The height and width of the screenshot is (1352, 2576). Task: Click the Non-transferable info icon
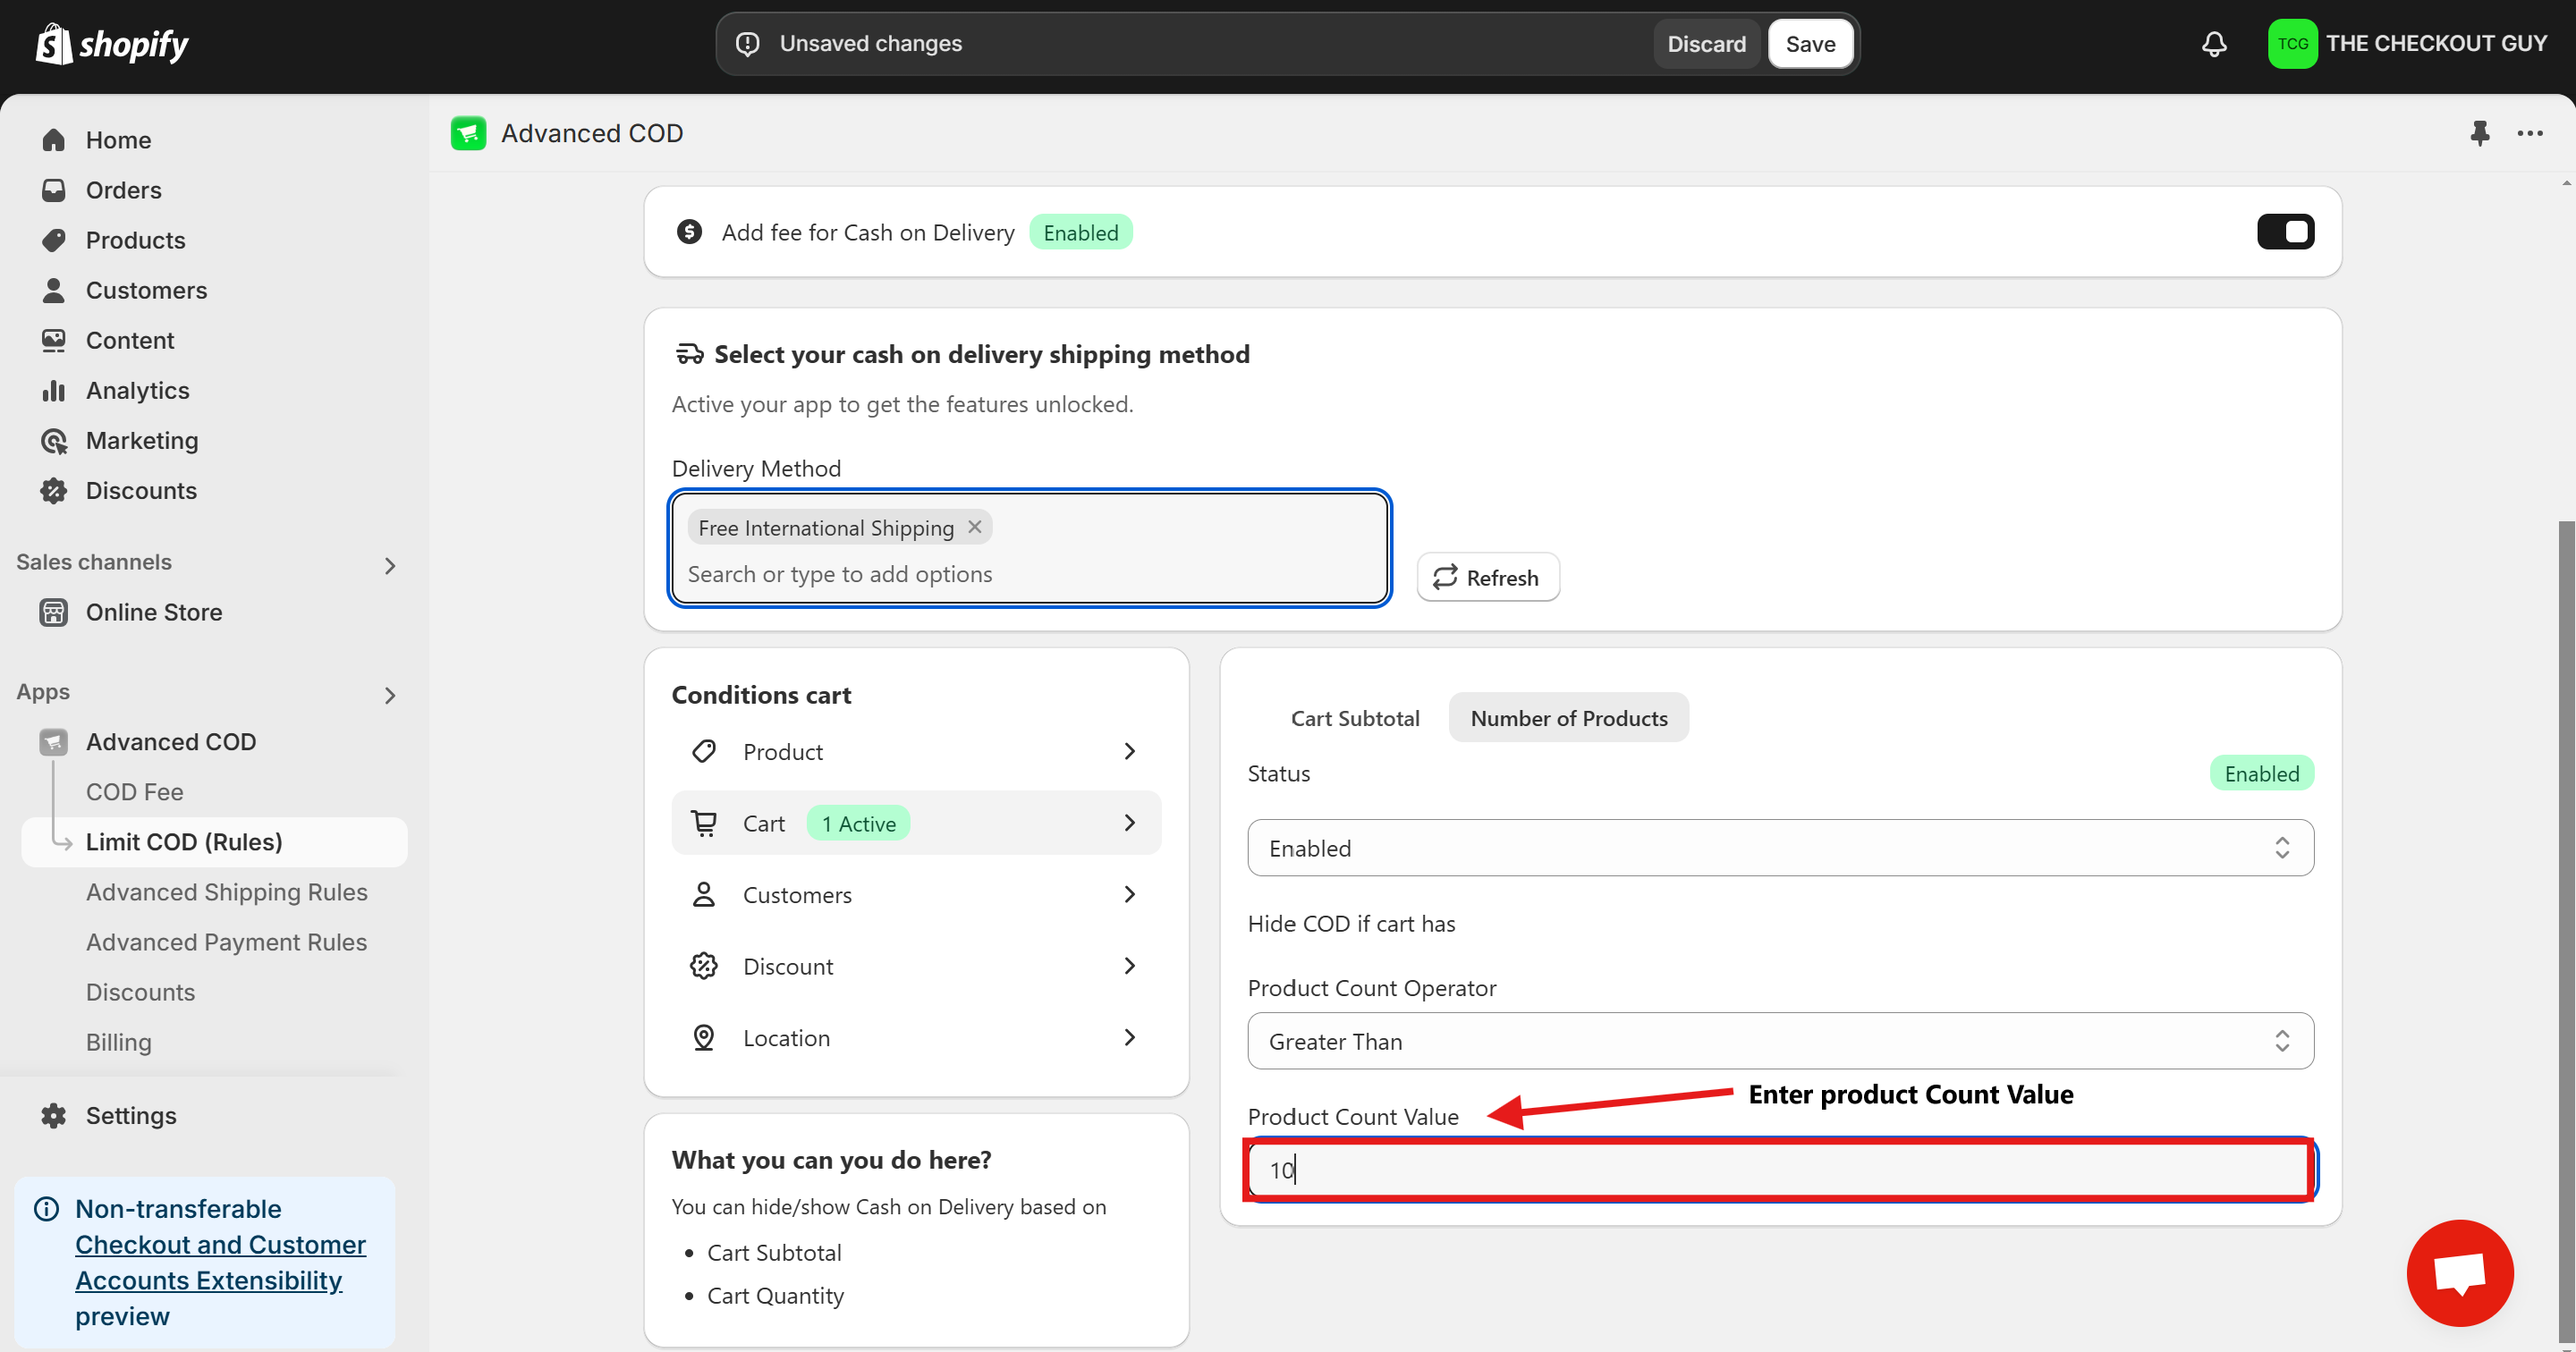[46, 1208]
